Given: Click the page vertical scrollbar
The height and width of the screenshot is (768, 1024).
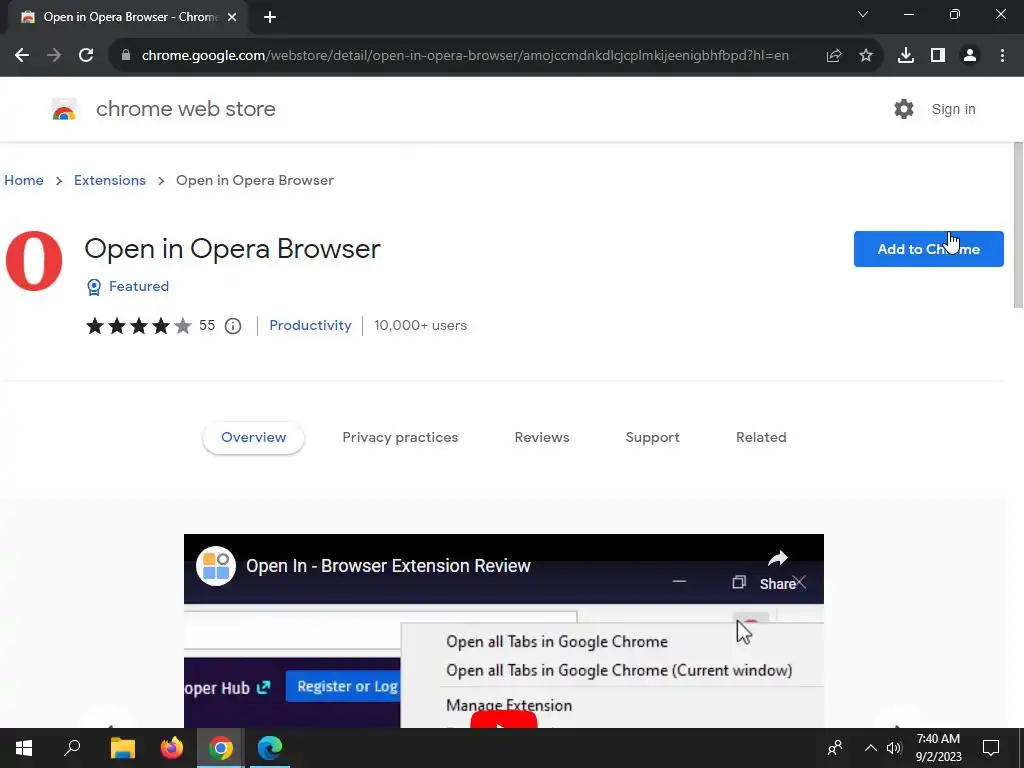Looking at the screenshot, I should [x=1018, y=225].
